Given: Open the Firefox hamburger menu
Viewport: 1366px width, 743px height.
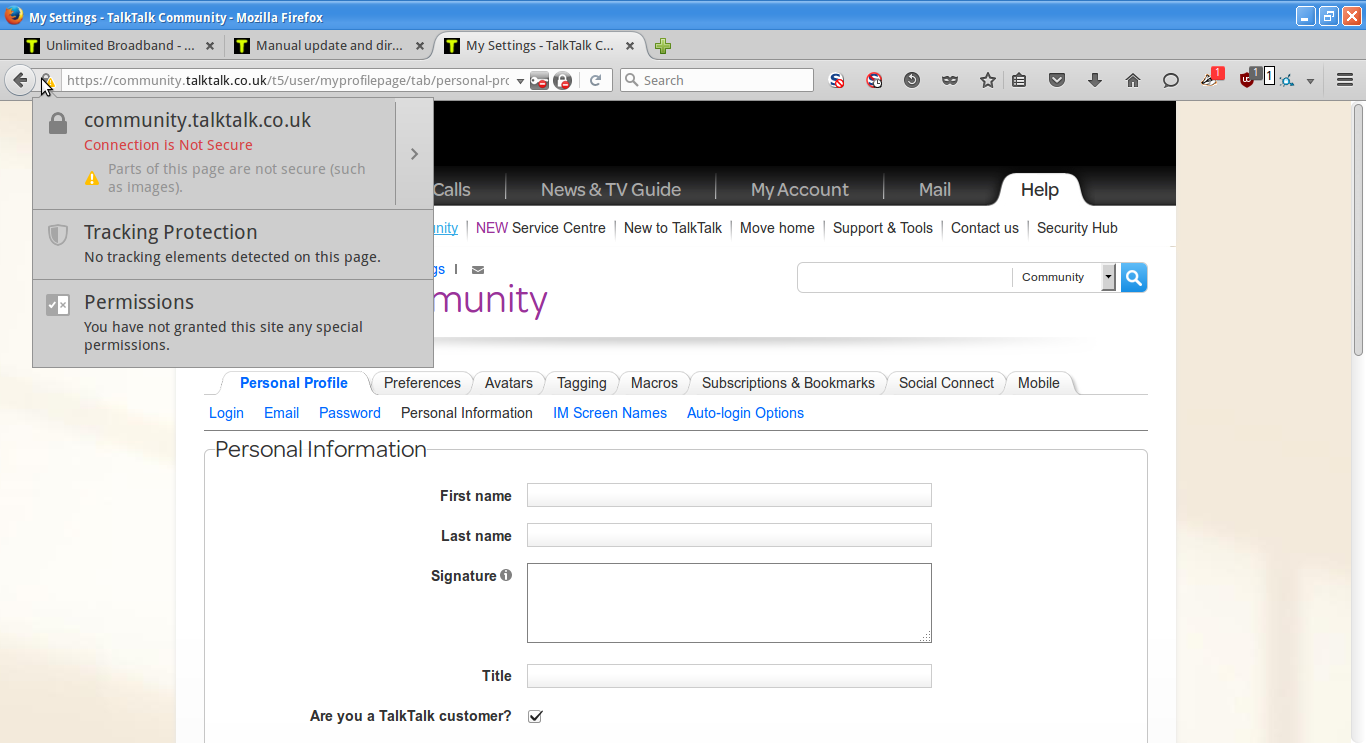Looking at the screenshot, I should 1345,80.
